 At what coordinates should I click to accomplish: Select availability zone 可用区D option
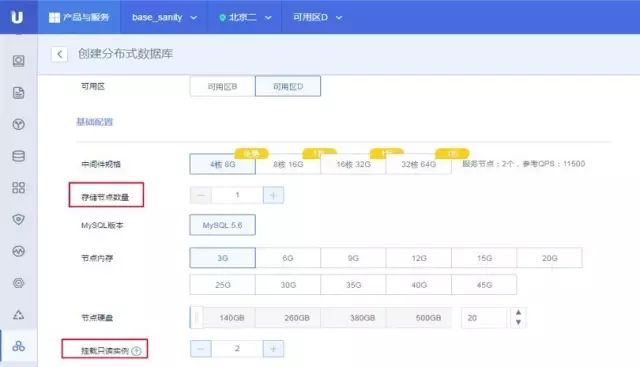click(288, 87)
